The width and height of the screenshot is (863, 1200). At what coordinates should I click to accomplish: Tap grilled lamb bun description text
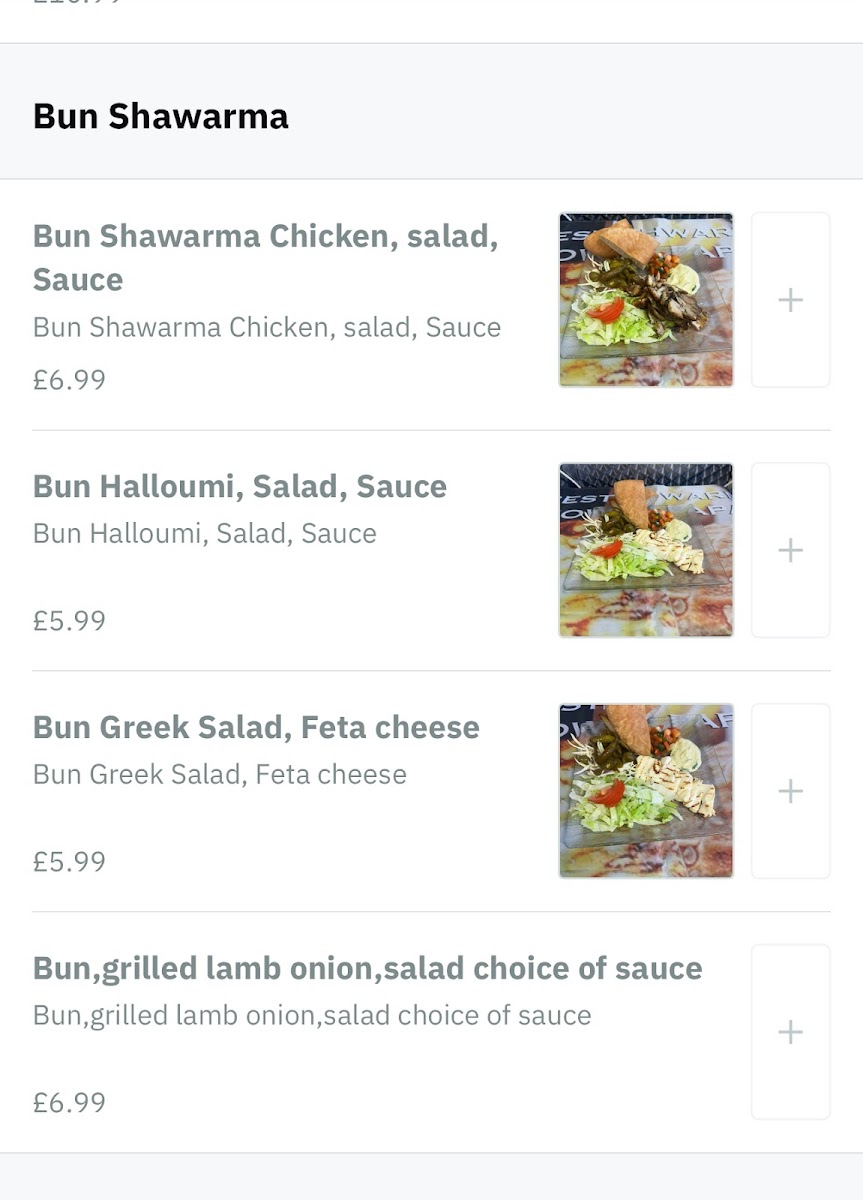point(312,1016)
